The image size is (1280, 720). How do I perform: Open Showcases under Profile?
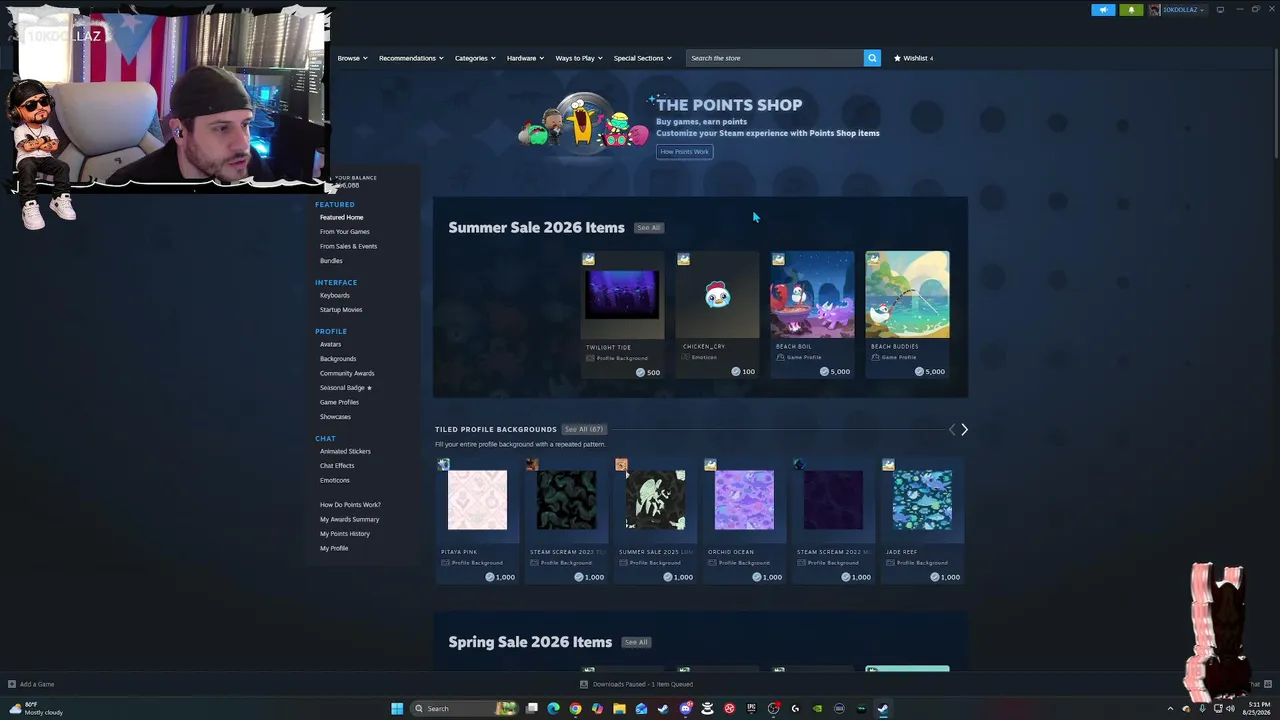pyautogui.click(x=335, y=417)
